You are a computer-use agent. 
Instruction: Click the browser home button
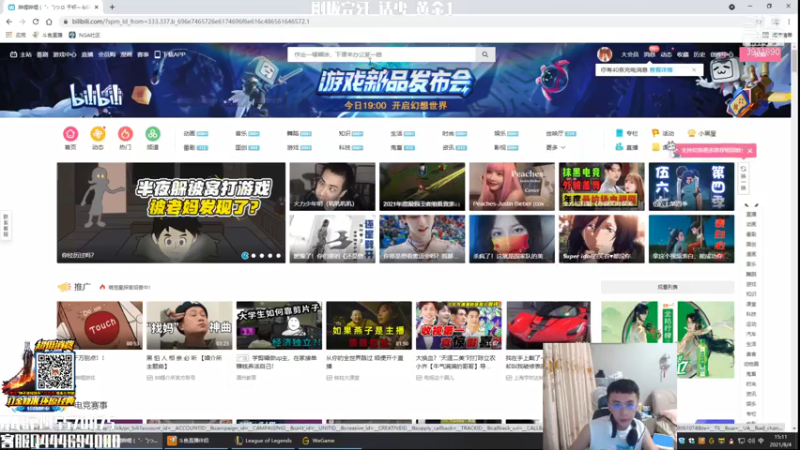tap(49, 21)
